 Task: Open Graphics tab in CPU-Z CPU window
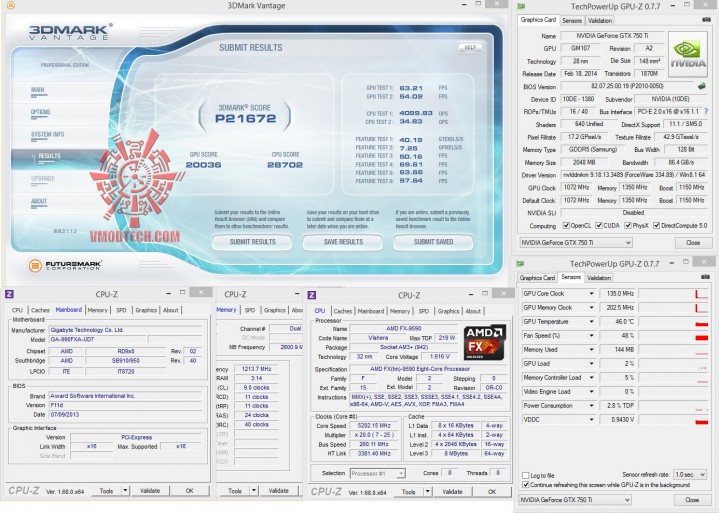point(448,311)
